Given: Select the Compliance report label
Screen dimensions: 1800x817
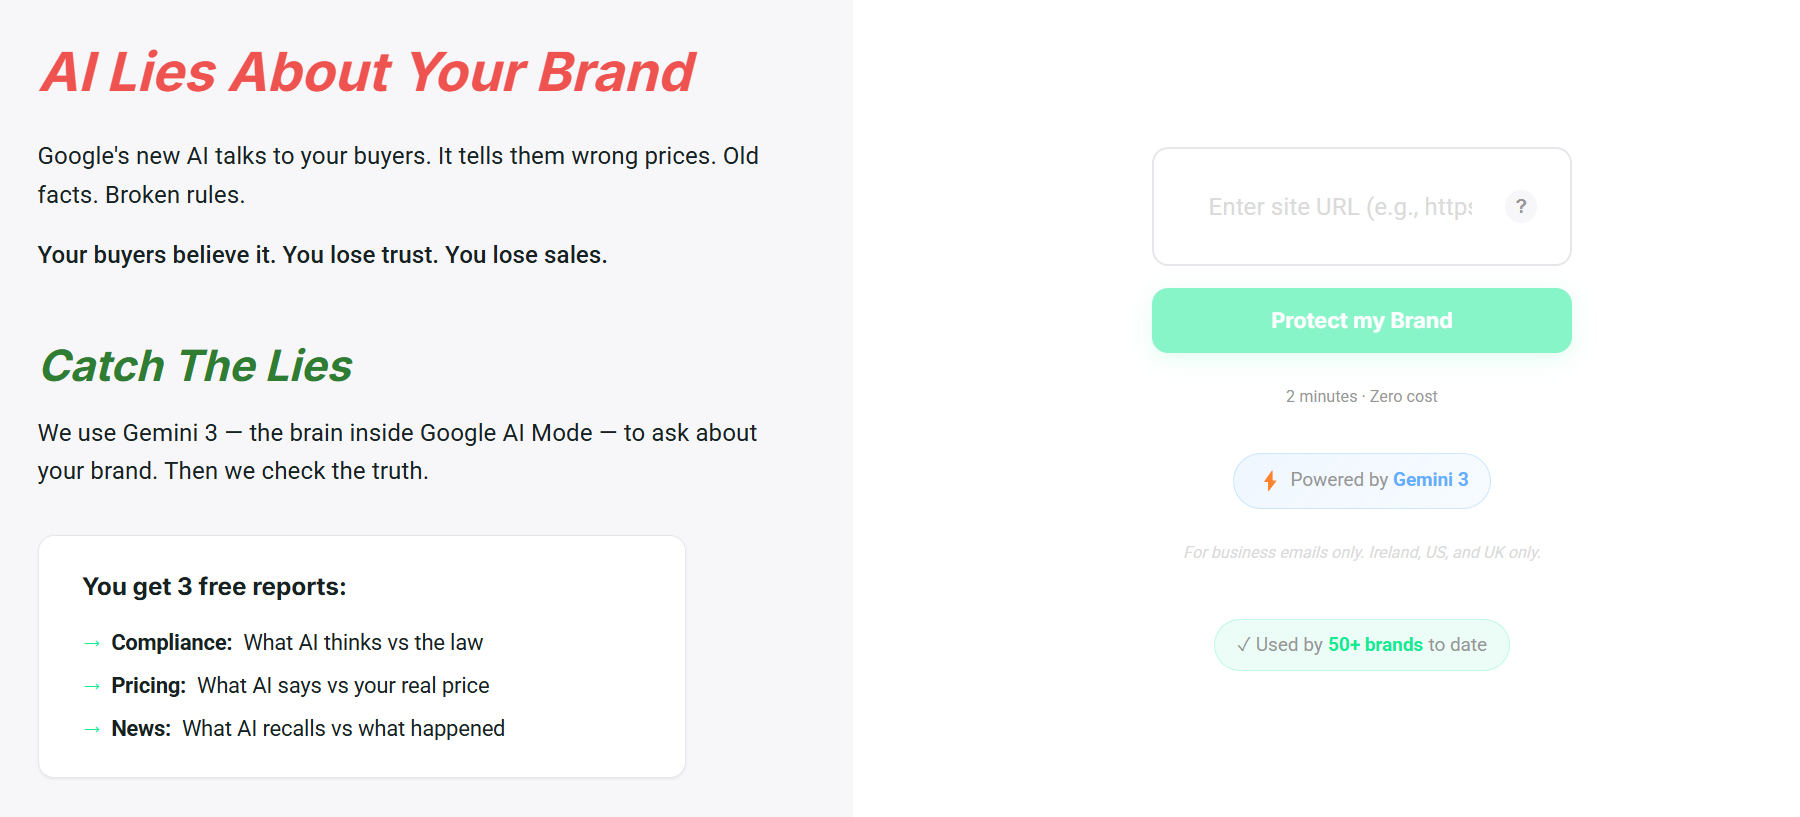Looking at the screenshot, I should pos(171,643).
